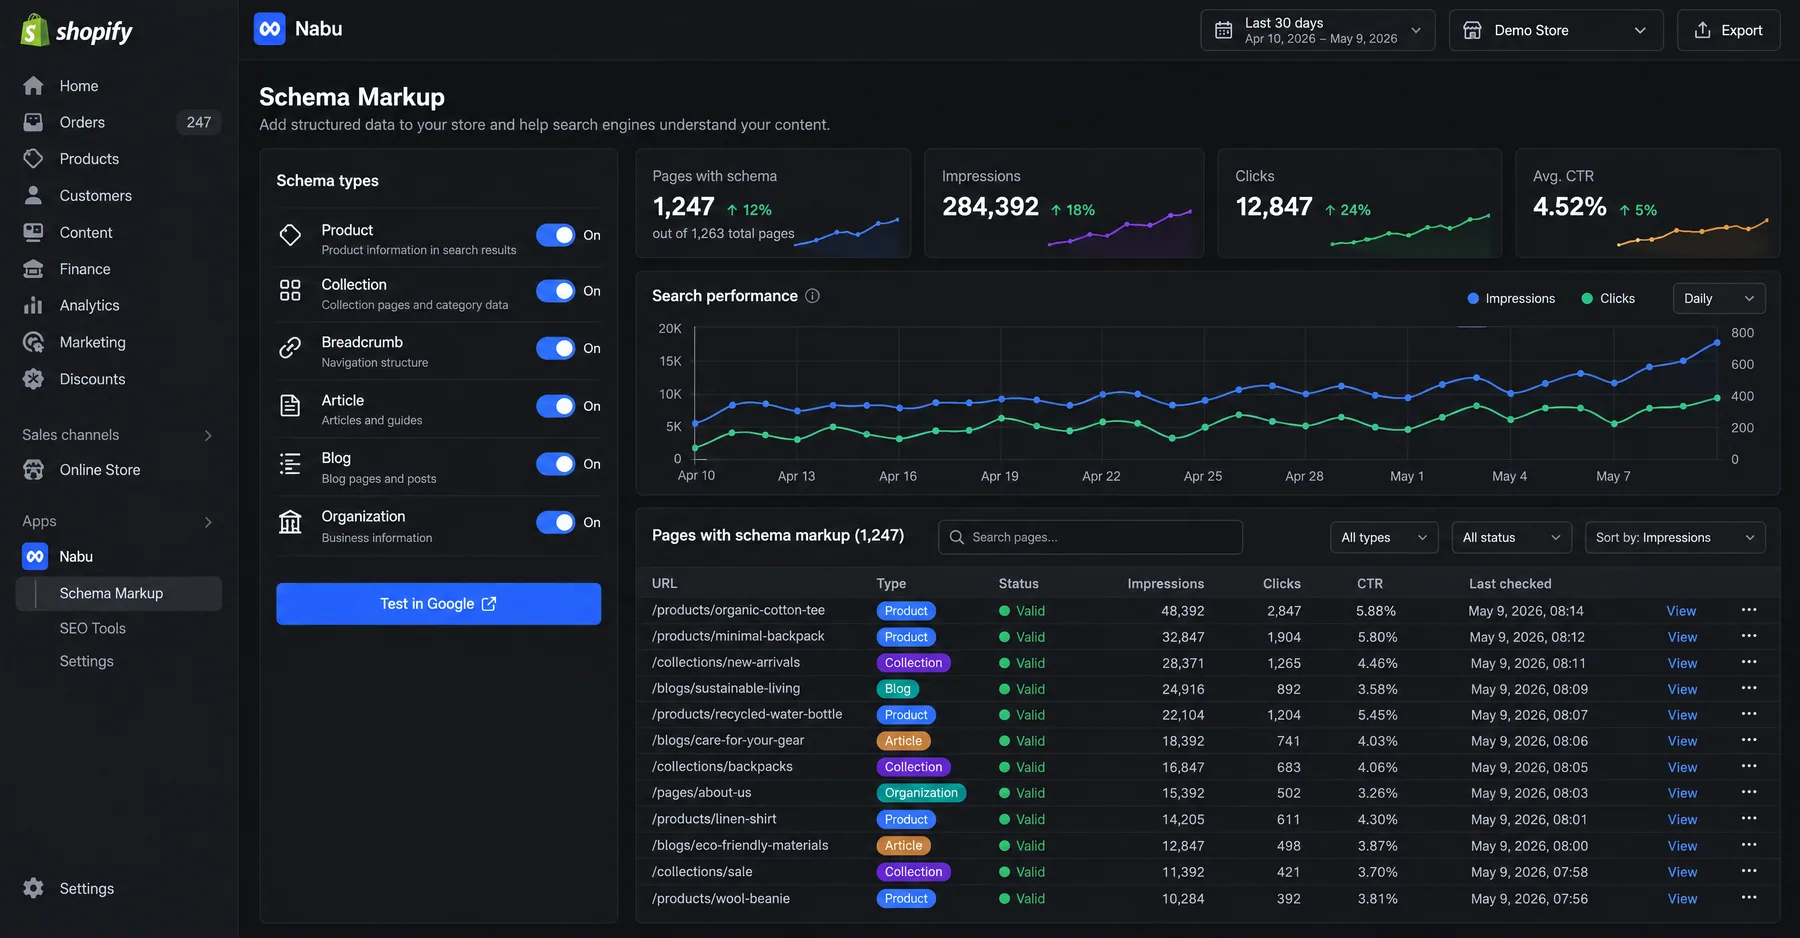Image resolution: width=1800 pixels, height=938 pixels.
Task: Click the Shopify logo
Action: coord(76,31)
